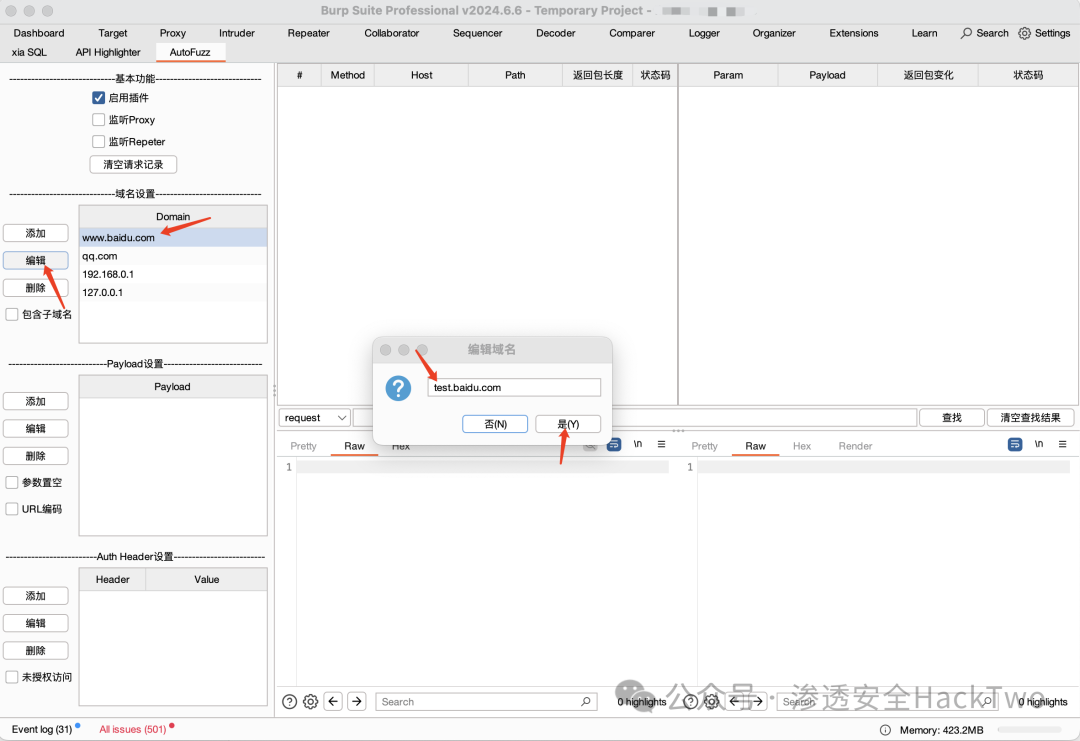Open the Dashboard tab

[39, 33]
